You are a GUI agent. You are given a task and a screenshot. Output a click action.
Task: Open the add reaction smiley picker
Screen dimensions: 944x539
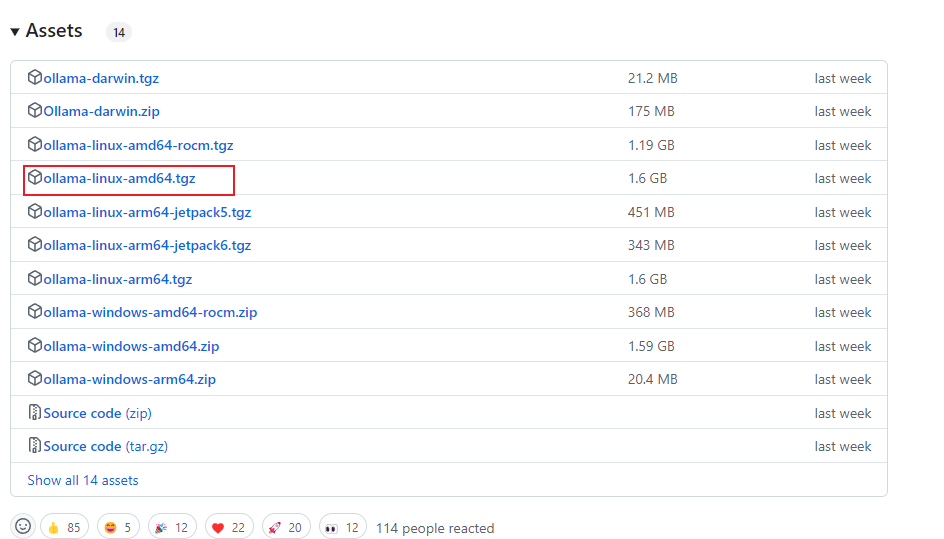click(x=23, y=527)
